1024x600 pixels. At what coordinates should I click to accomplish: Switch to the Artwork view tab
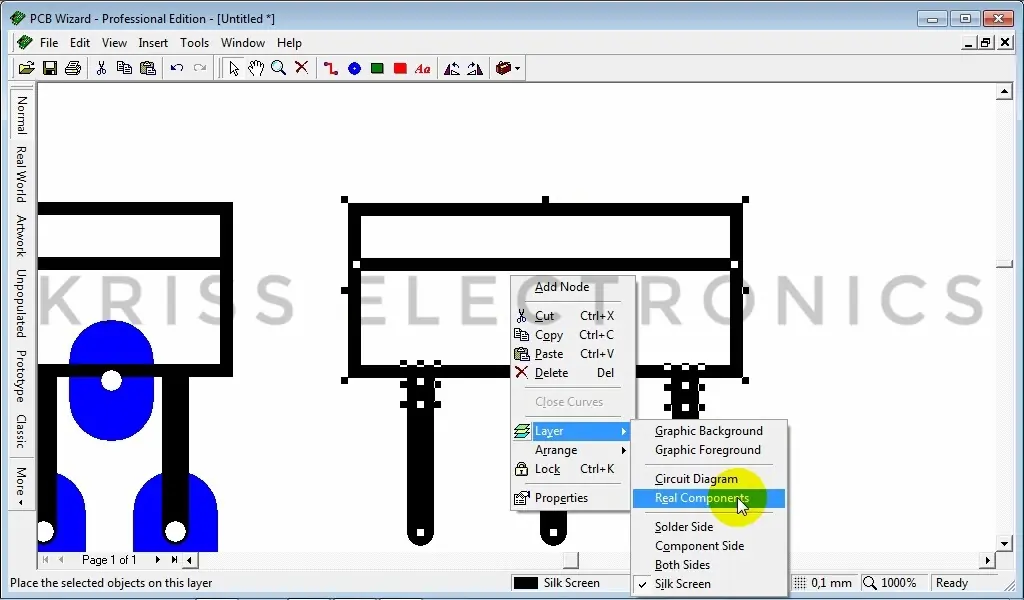tap(21, 235)
